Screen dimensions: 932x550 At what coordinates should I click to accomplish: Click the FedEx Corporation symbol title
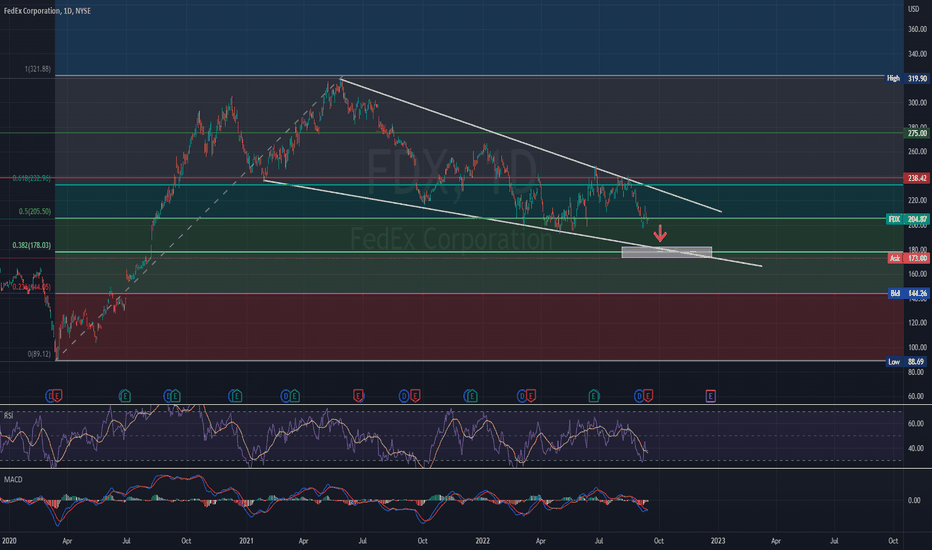pyautogui.click(x=32, y=11)
